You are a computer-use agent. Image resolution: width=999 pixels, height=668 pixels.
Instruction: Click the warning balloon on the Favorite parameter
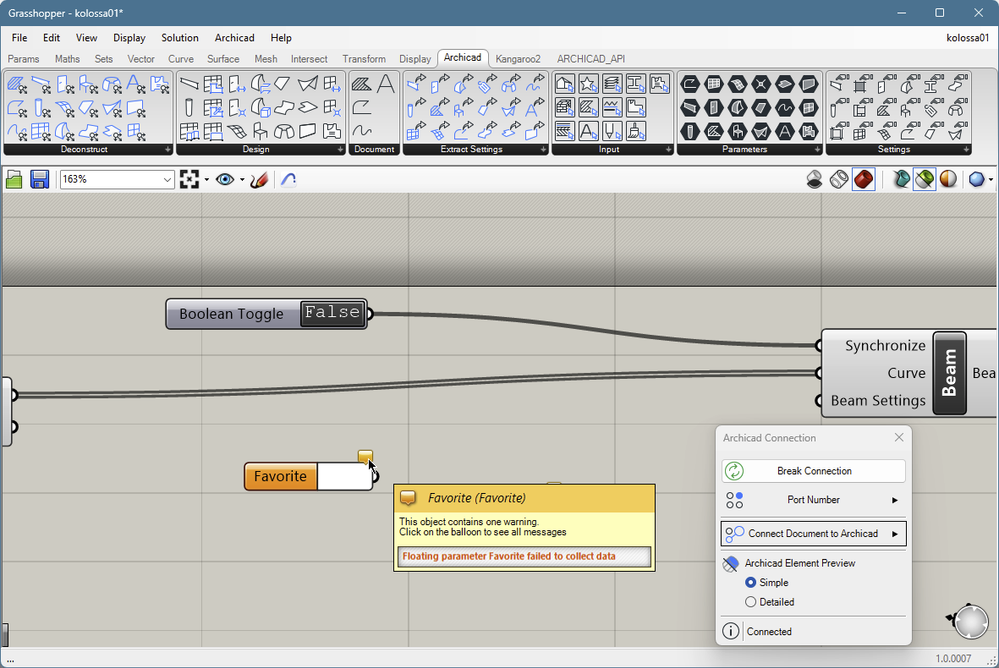click(x=364, y=456)
